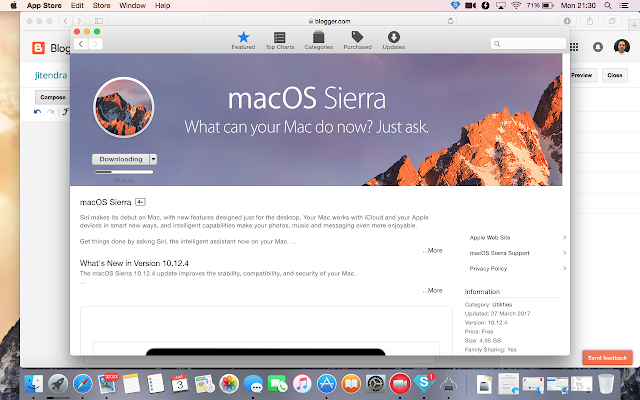Viewport: 640px width, 400px height.
Task: Open Notification Center from menu bar
Action: tap(624, 5)
